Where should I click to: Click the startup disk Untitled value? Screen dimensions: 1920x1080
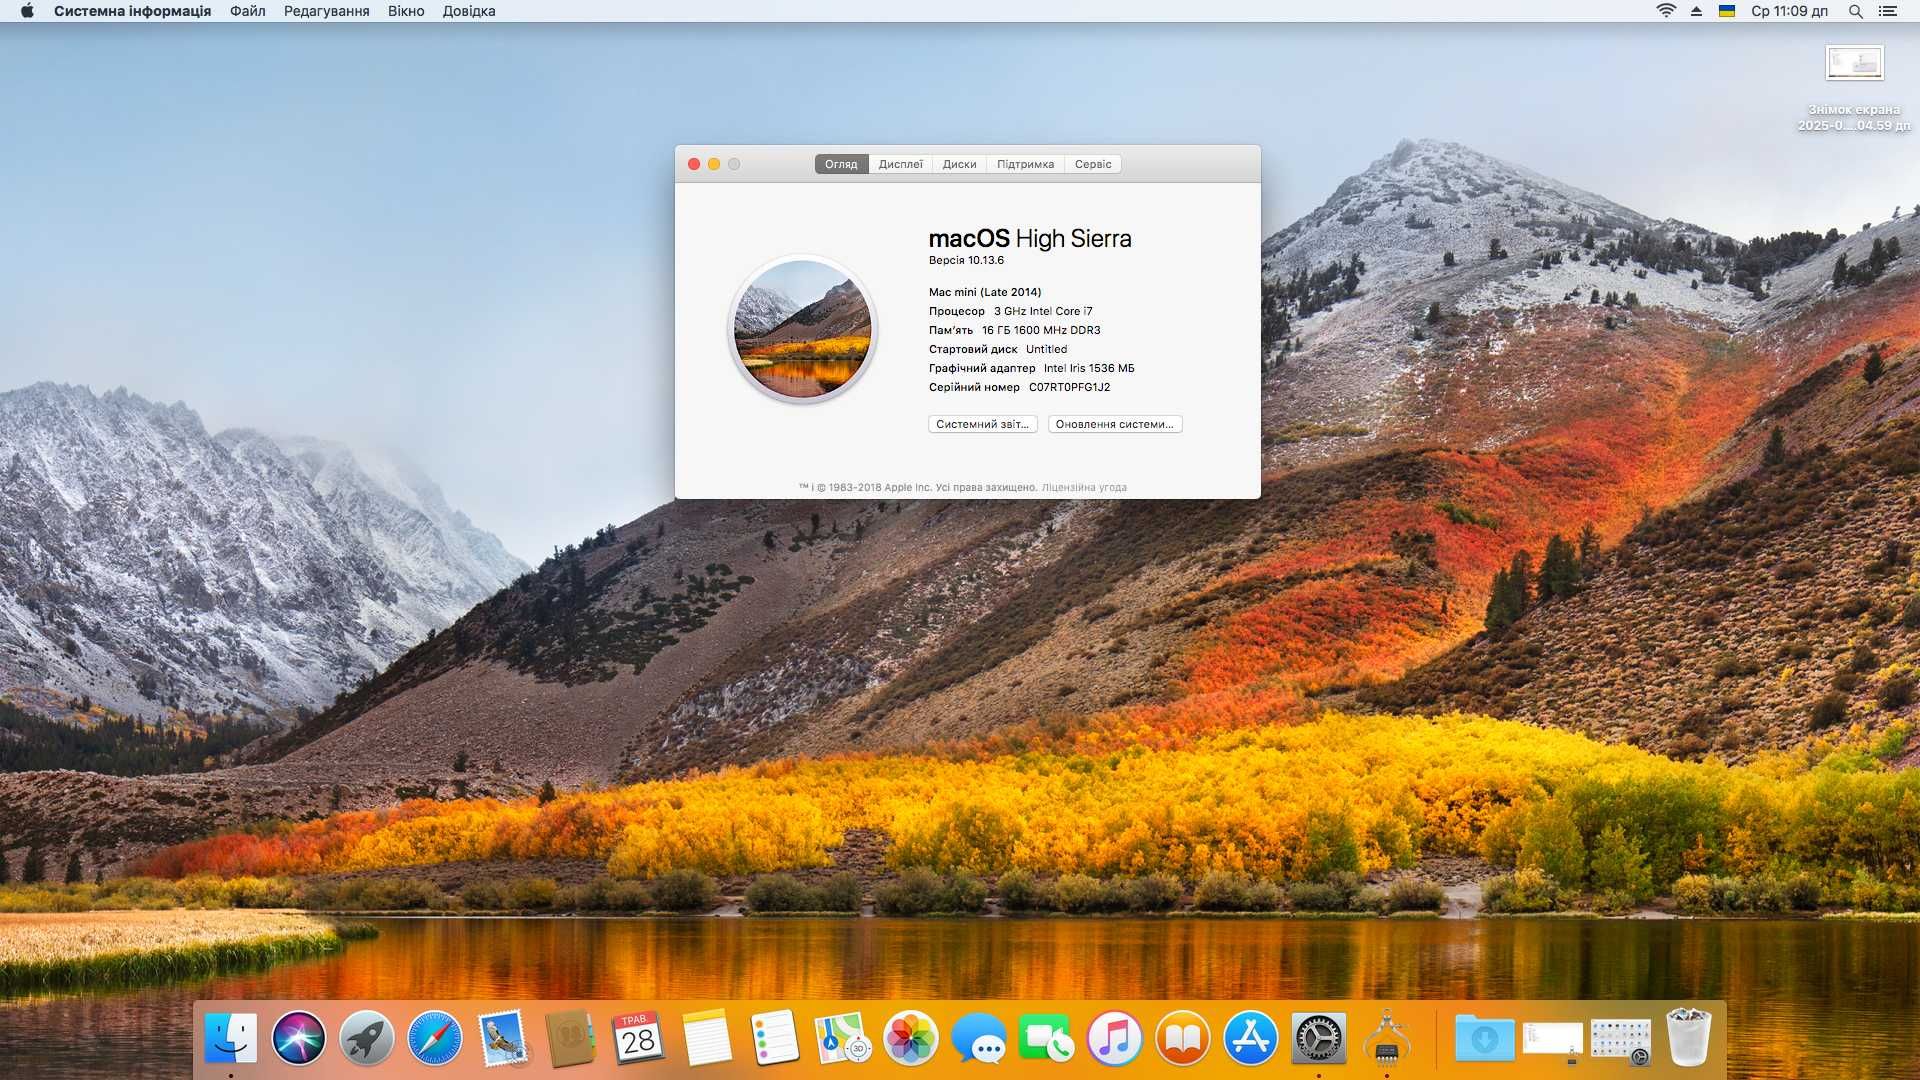click(1046, 349)
